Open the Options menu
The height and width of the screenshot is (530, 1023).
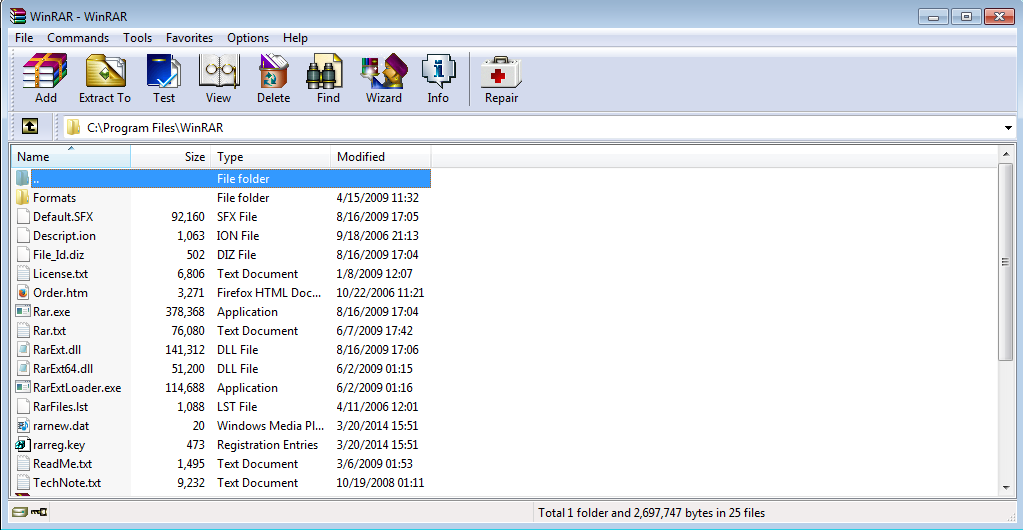click(248, 38)
